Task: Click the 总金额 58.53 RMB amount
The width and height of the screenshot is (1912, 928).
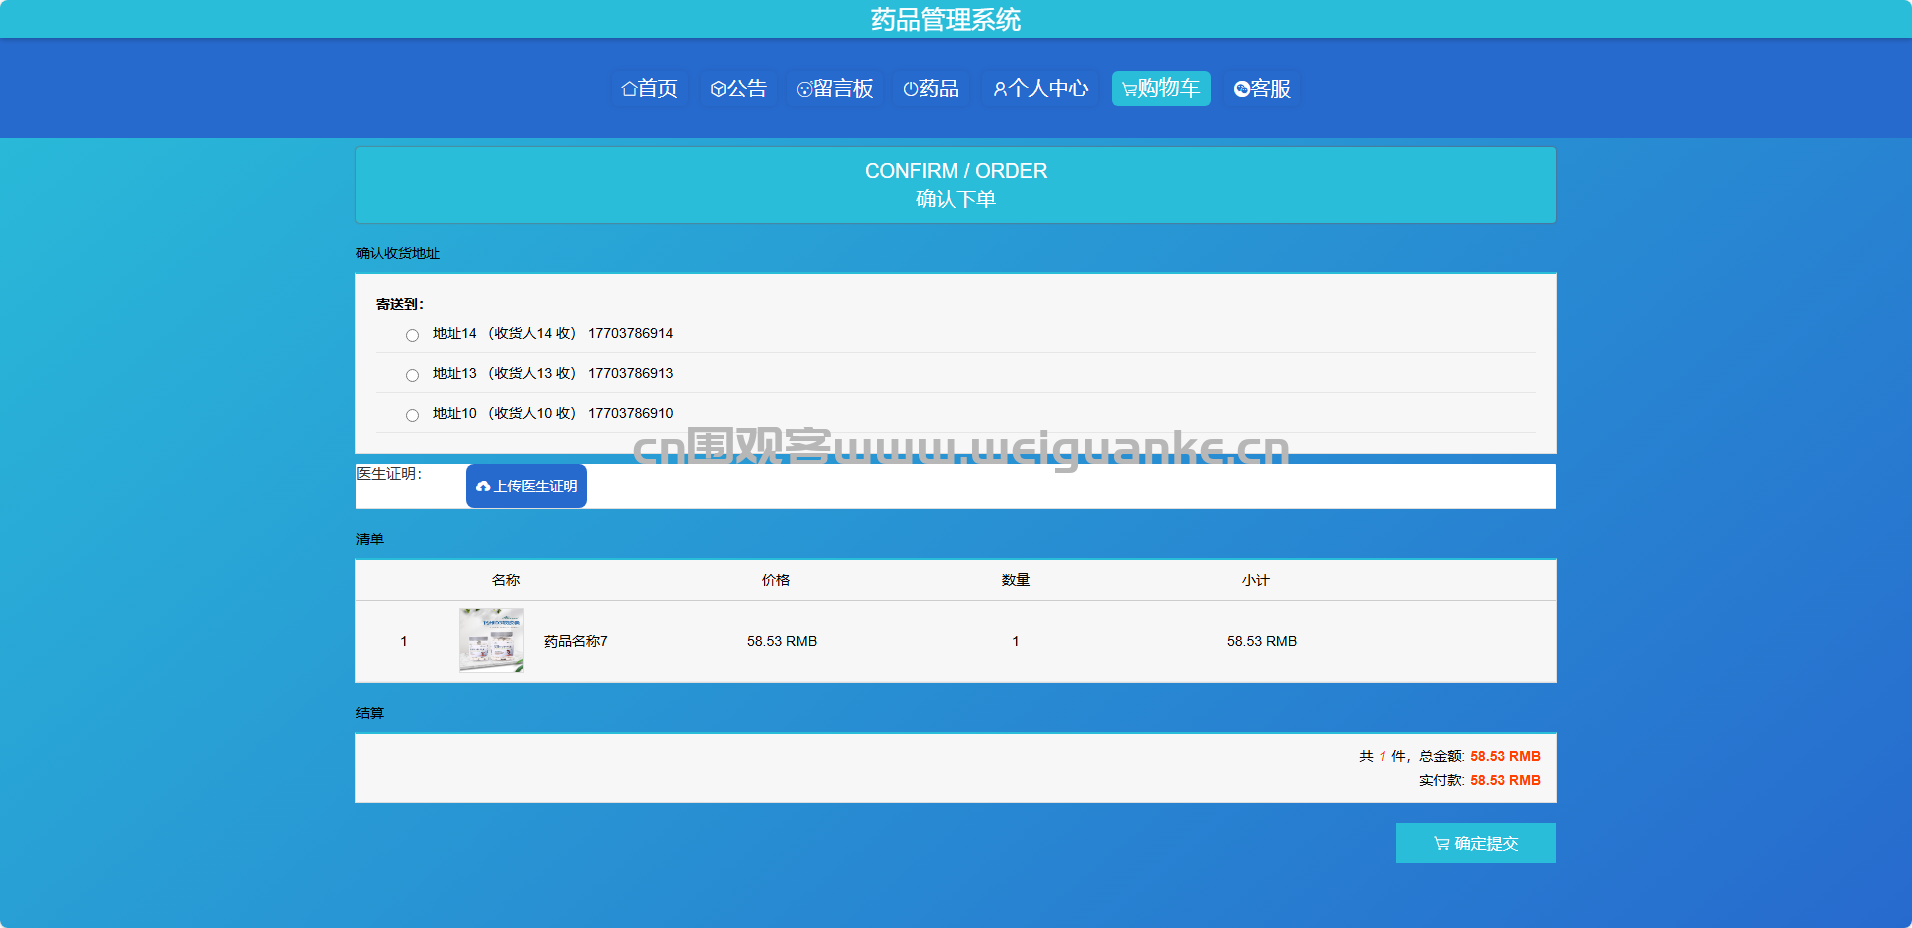Action: point(1505,756)
